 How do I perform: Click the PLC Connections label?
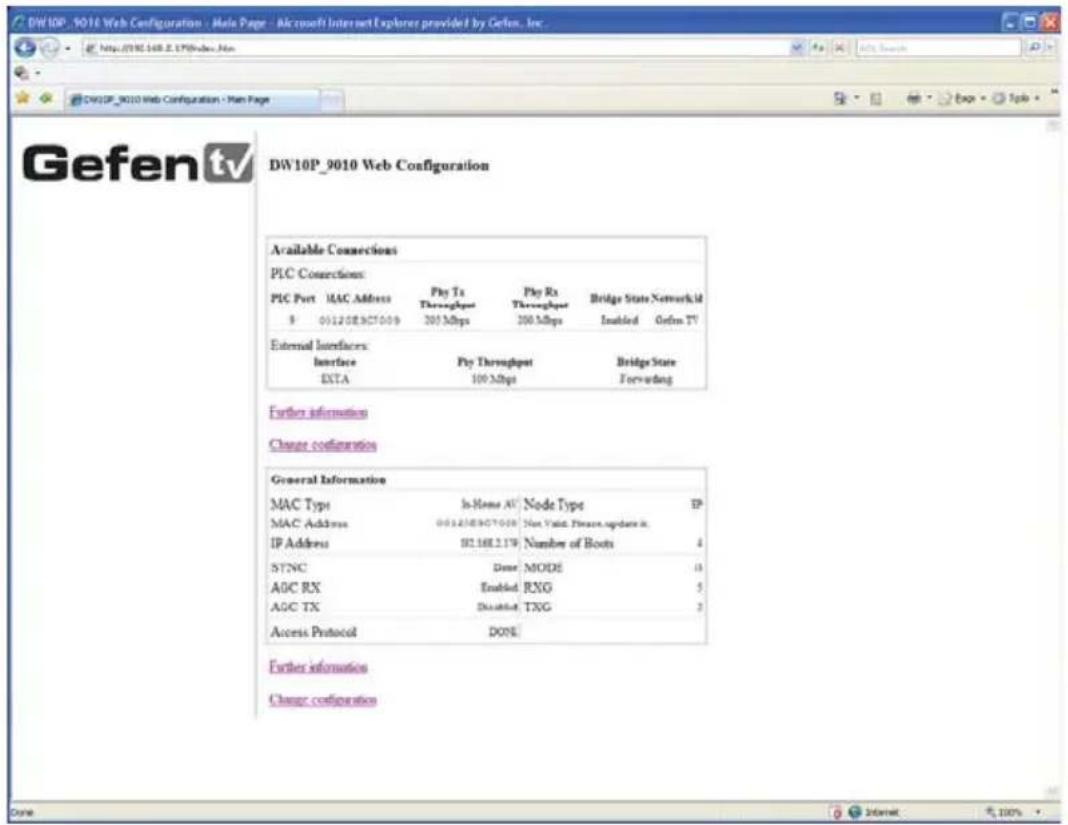point(317,274)
